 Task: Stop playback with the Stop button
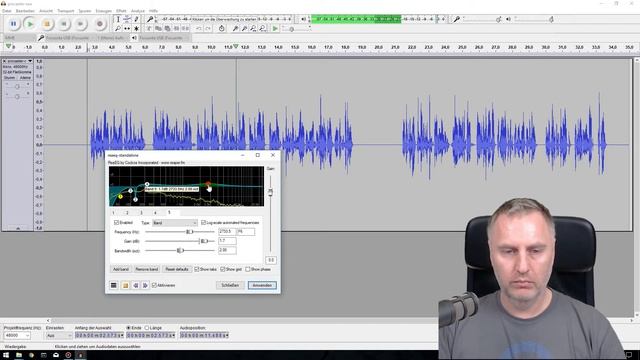tap(47, 24)
